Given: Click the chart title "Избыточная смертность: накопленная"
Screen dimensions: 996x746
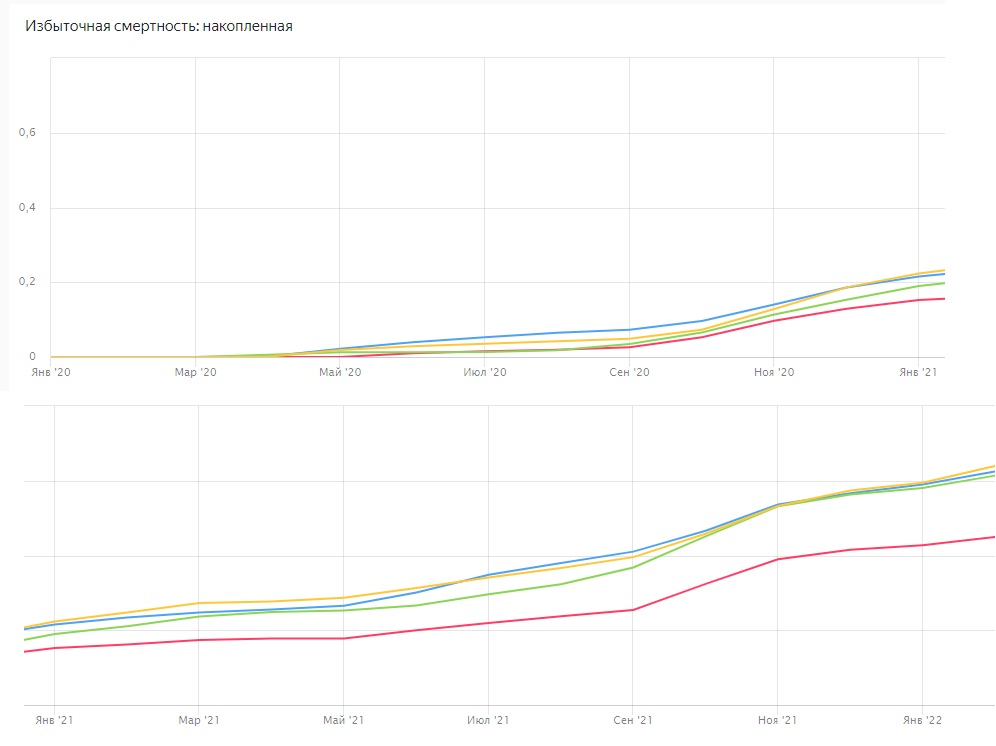Looking at the screenshot, I should (159, 27).
